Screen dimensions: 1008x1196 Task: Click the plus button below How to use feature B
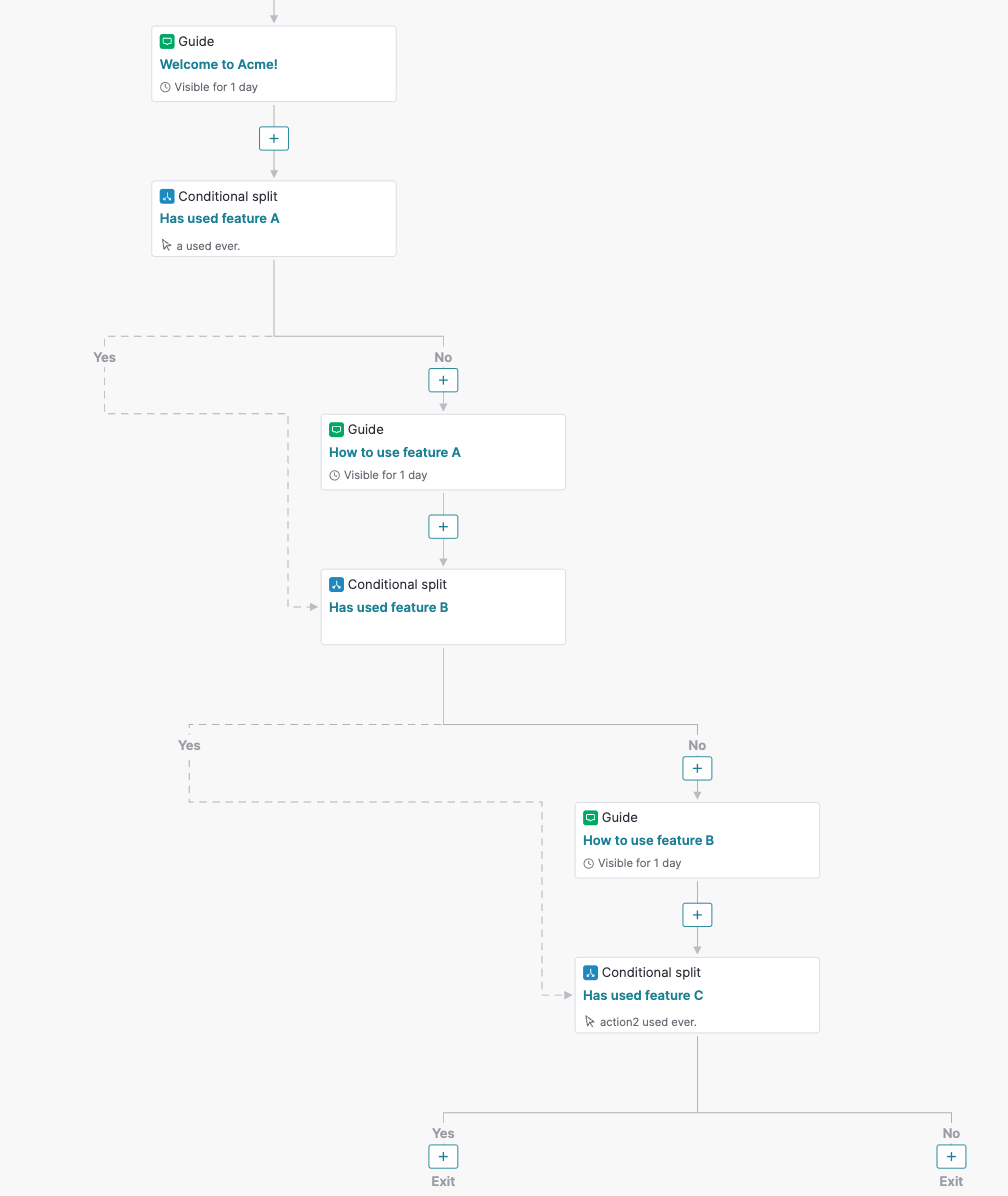tap(697, 914)
